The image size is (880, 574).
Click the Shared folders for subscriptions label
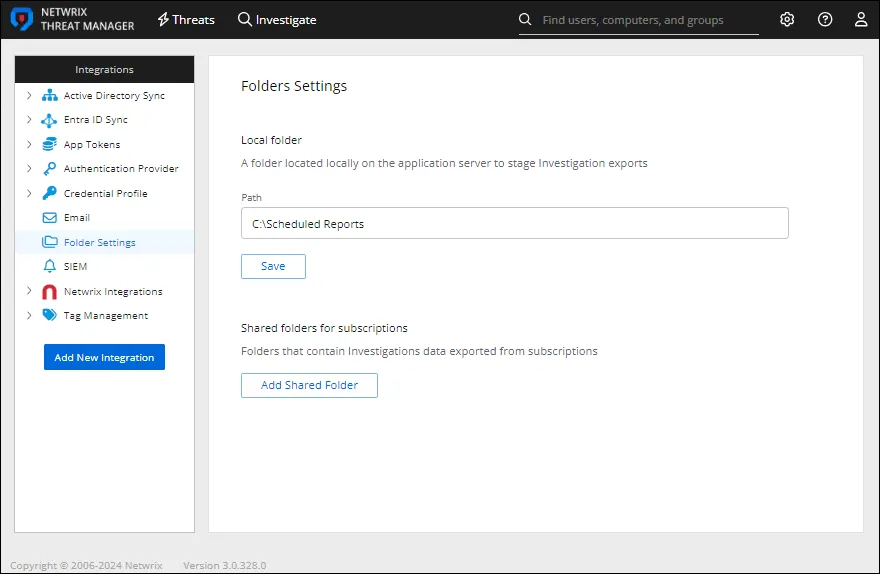coord(324,328)
